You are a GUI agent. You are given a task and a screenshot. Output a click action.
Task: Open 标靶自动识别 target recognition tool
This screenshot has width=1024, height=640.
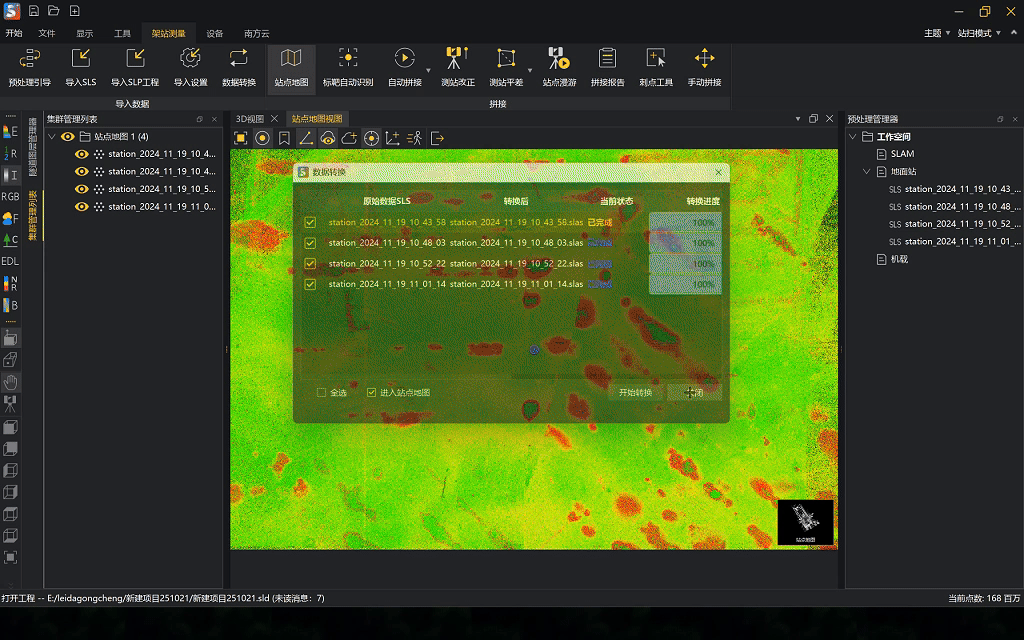click(347, 66)
